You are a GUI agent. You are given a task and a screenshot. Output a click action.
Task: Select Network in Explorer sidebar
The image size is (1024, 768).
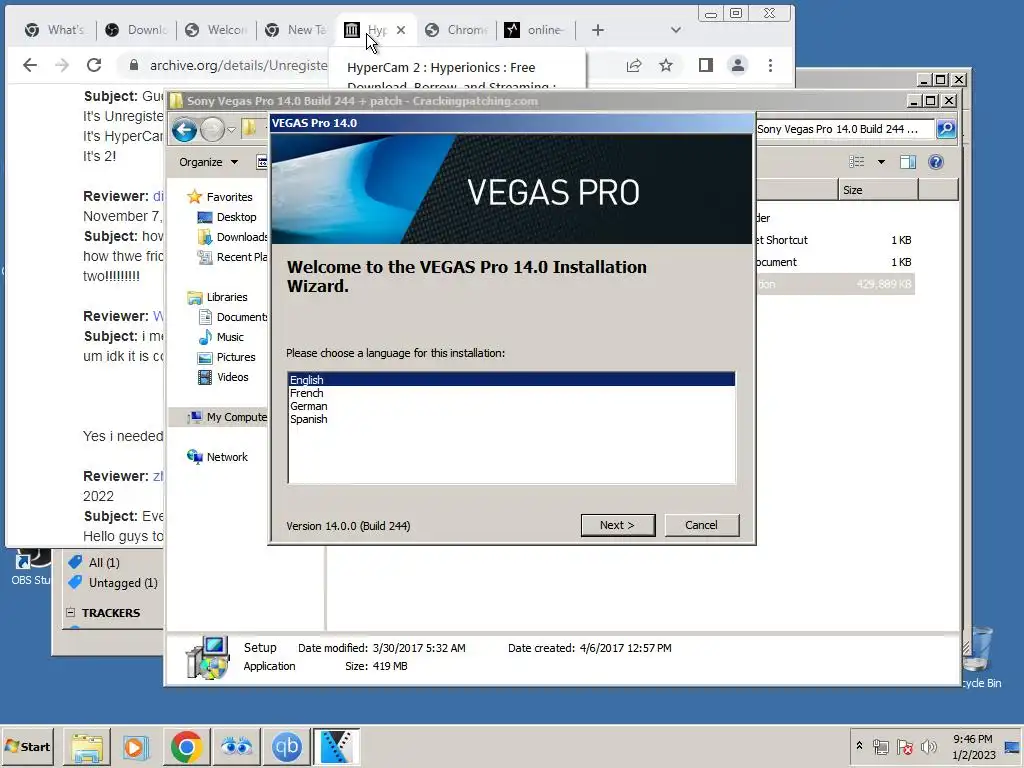pyautogui.click(x=217, y=457)
